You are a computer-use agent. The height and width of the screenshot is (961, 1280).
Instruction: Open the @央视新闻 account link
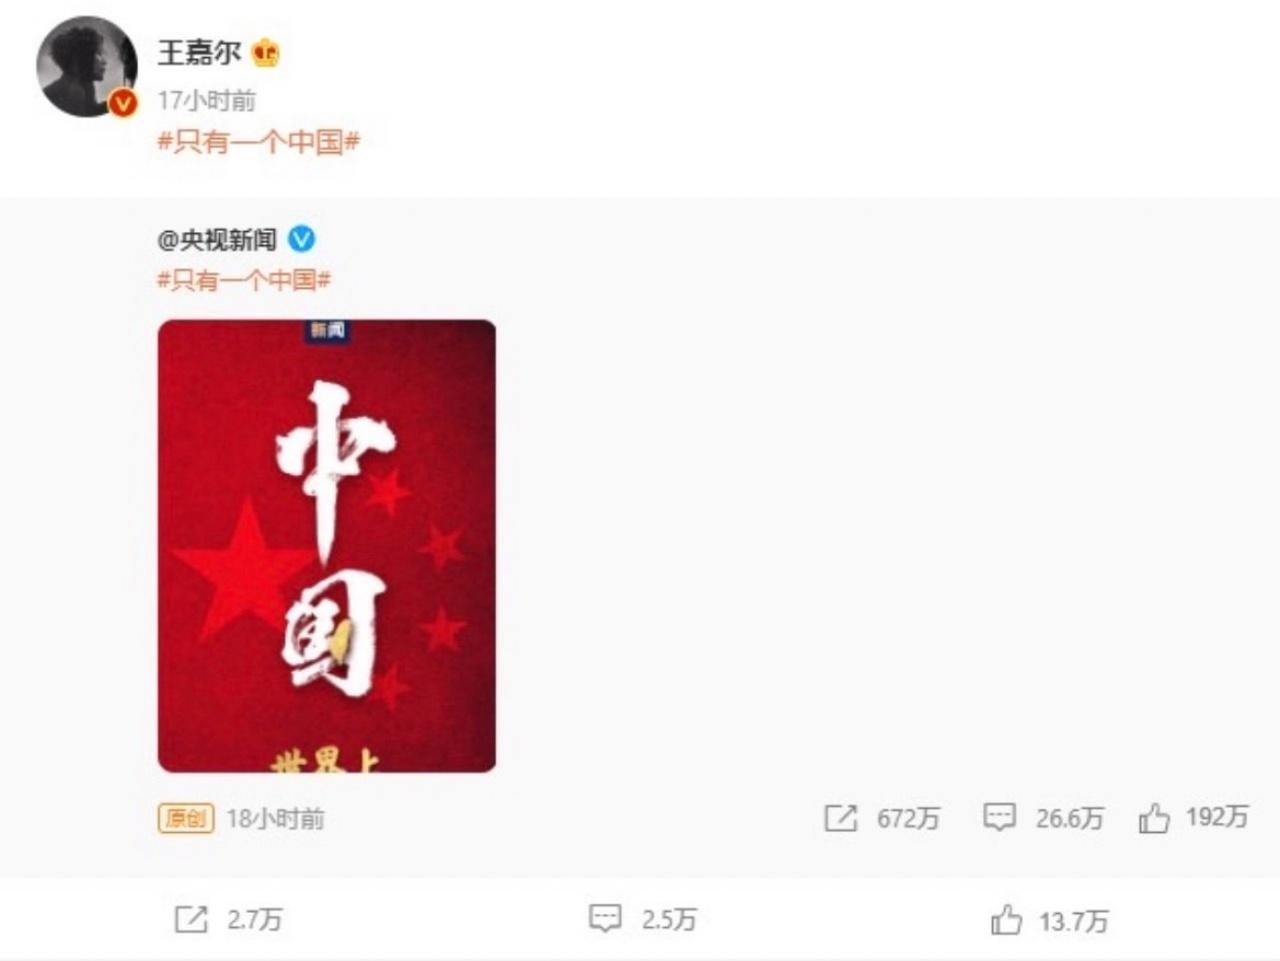click(x=217, y=239)
